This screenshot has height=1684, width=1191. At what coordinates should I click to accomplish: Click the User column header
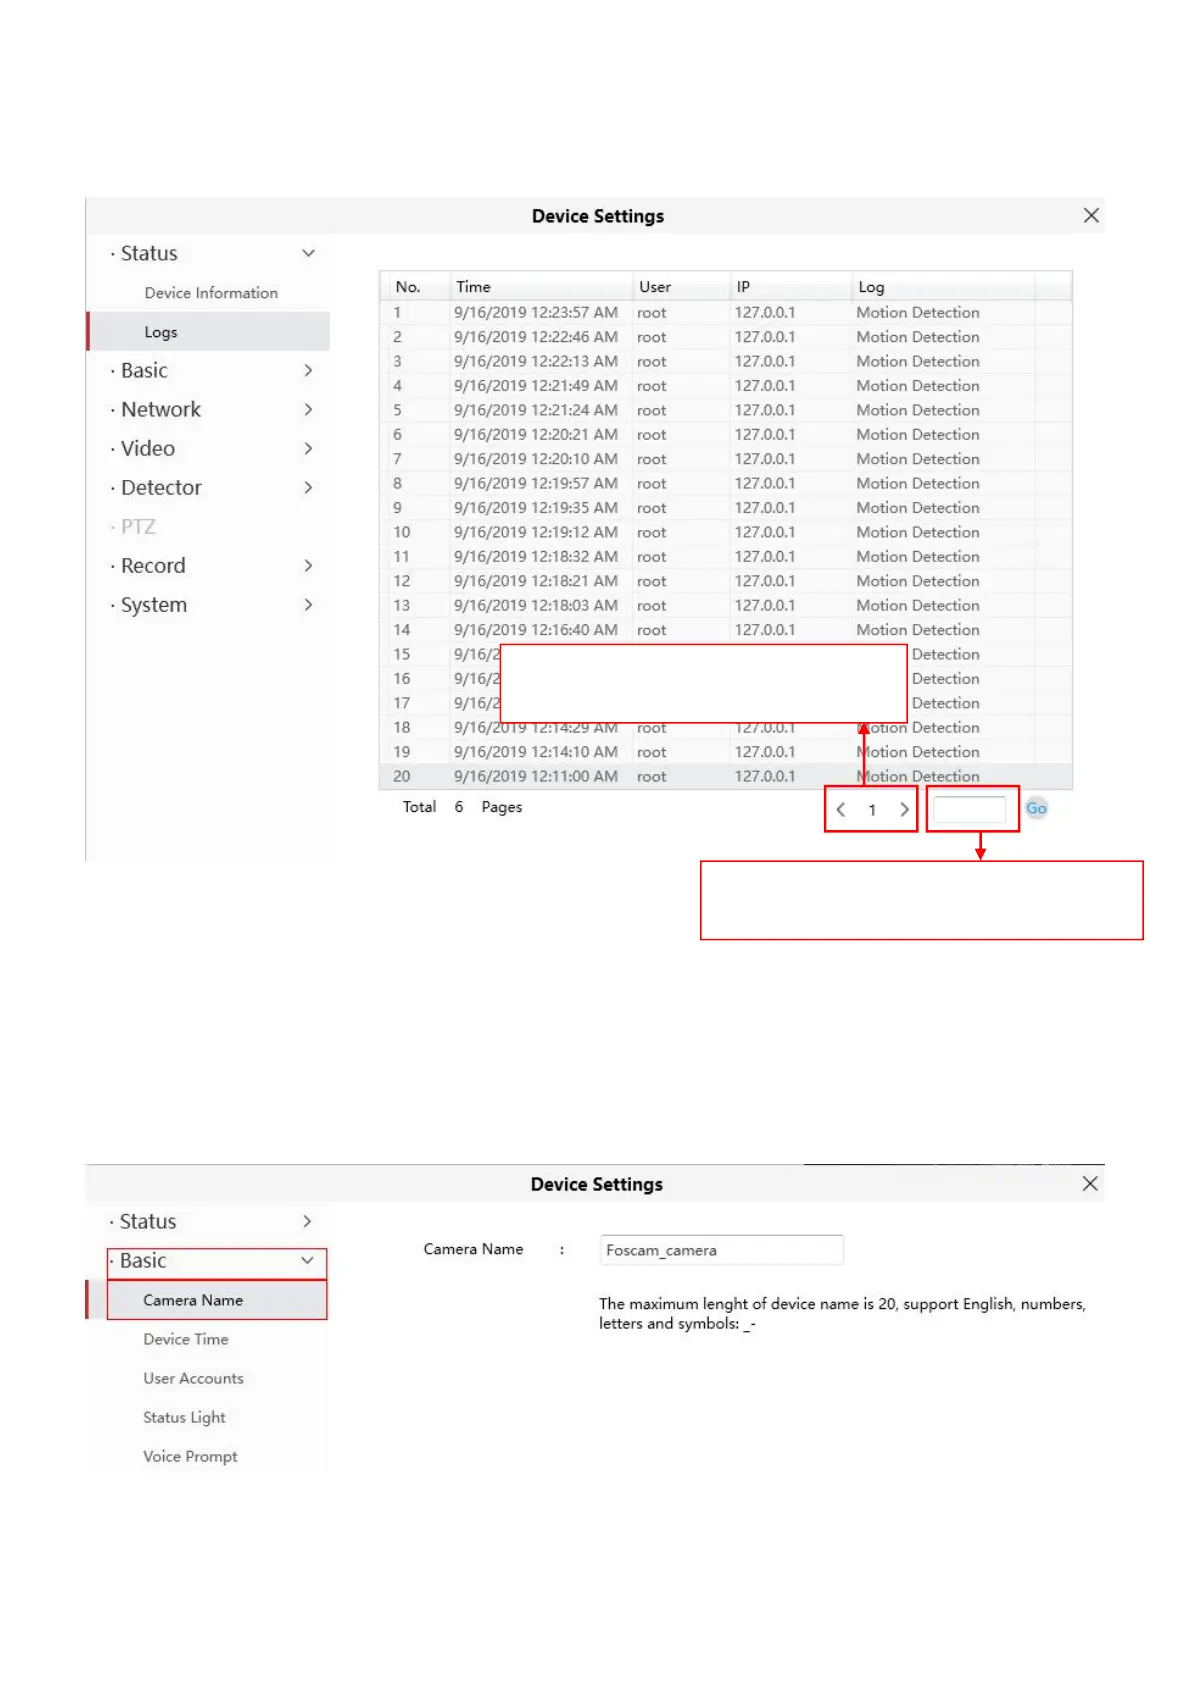coord(681,286)
